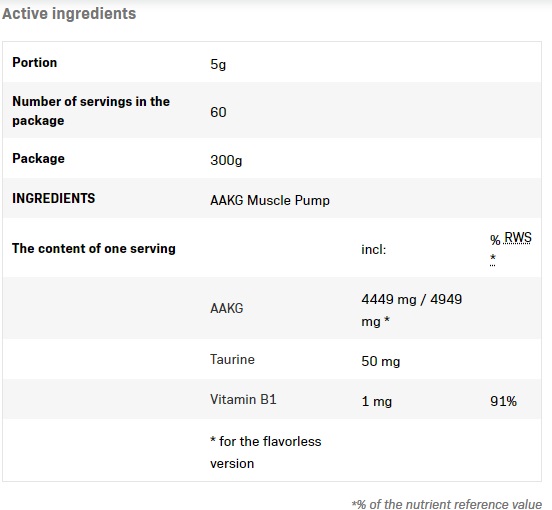The image size is (552, 510).
Task: Click the Active ingredients heading
Action: pos(69,14)
